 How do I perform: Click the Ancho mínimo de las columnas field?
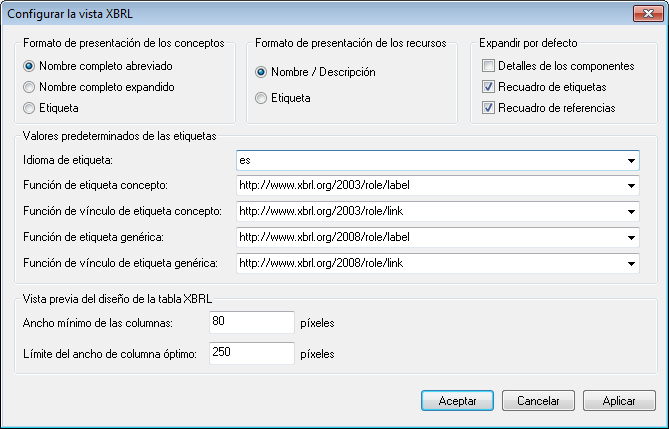(252, 323)
